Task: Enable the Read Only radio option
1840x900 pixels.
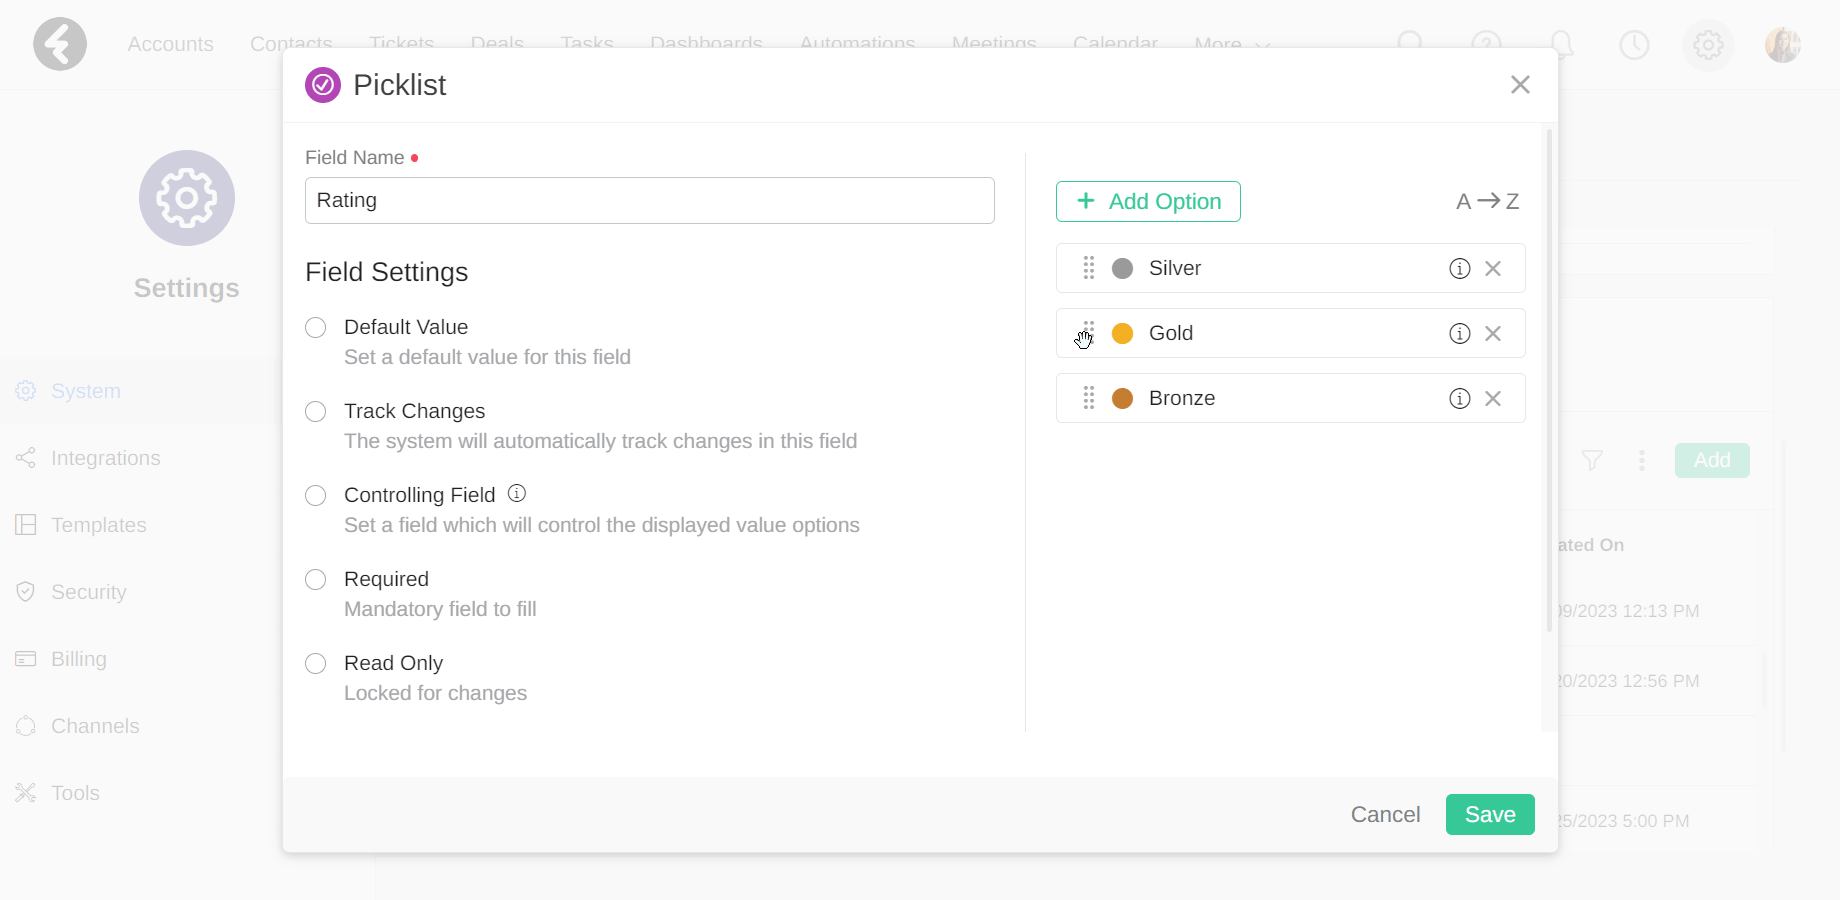Action: point(316,664)
